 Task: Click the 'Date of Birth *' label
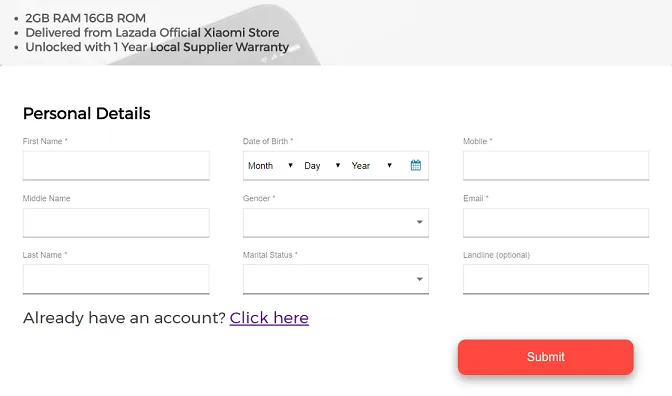point(268,141)
